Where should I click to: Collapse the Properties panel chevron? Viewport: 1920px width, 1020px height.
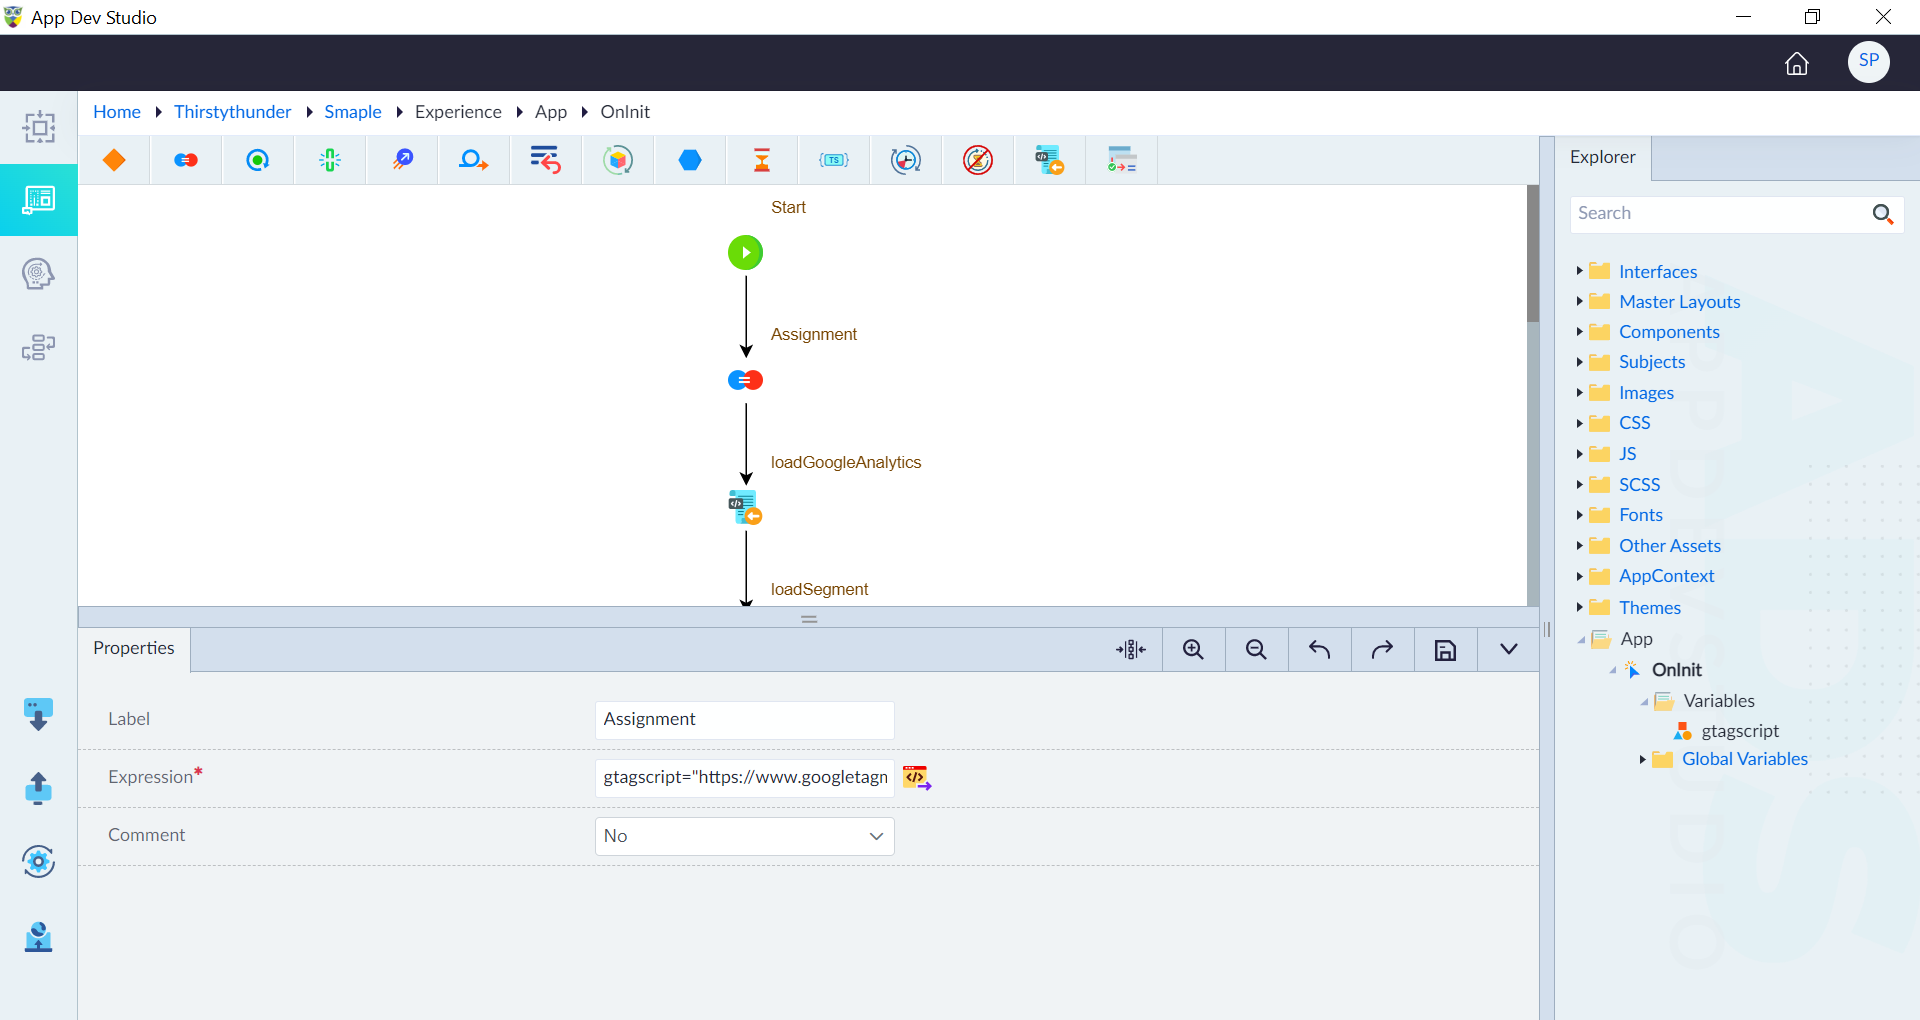point(1509,650)
